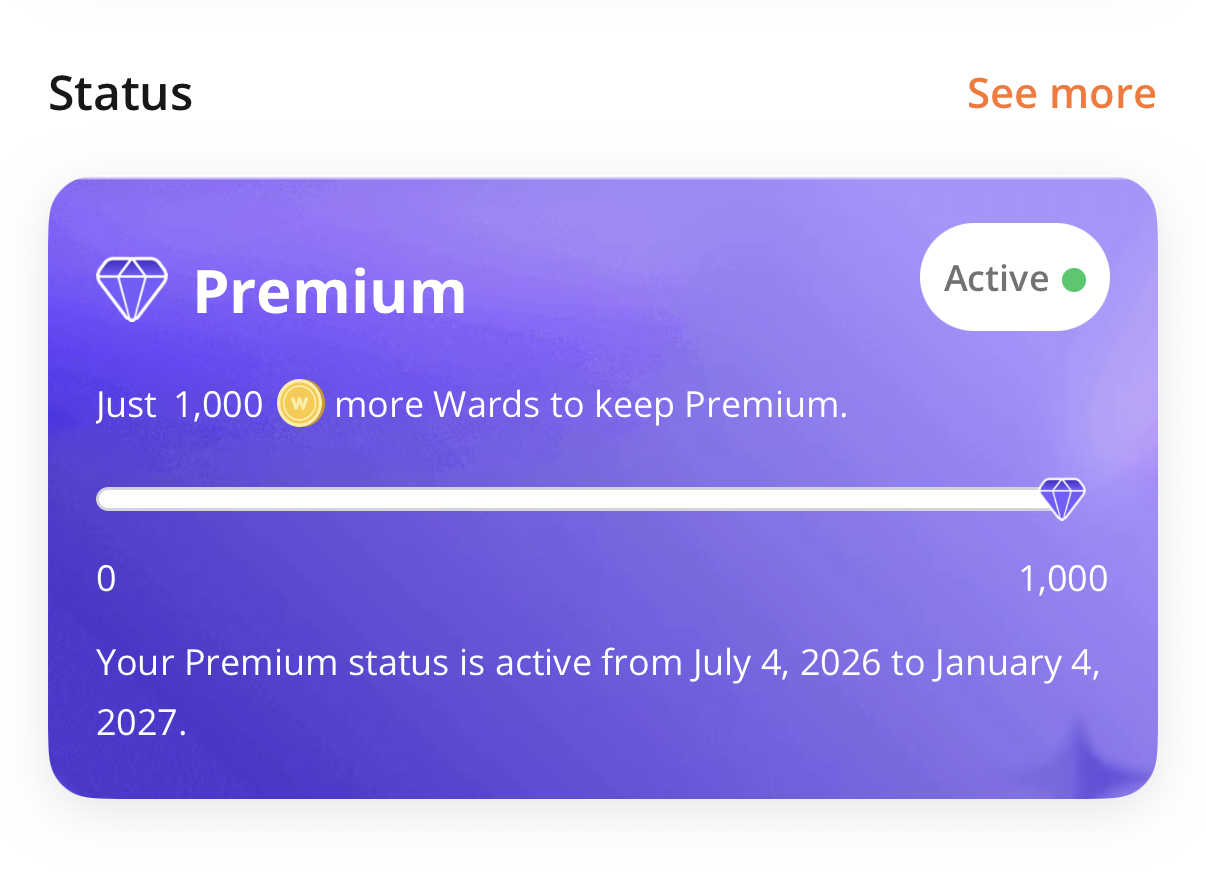The width and height of the screenshot is (1206, 885).
Task: Click the Premium status active dates text
Action: [598, 693]
